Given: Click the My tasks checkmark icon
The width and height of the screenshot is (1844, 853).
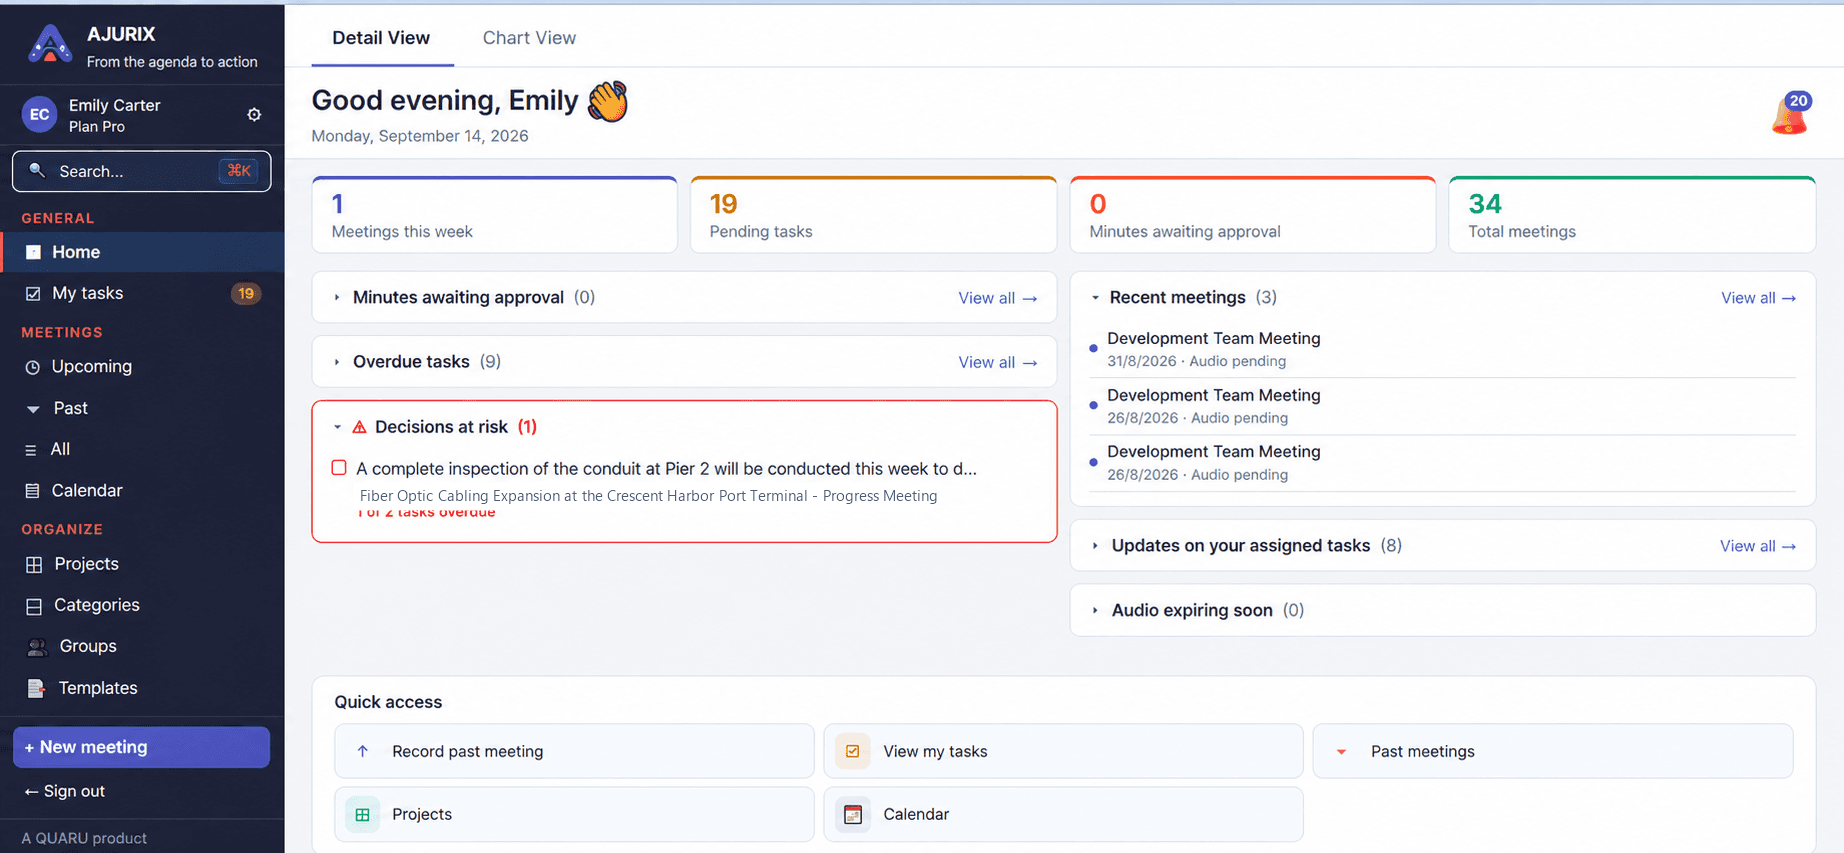Looking at the screenshot, I should [x=33, y=293].
